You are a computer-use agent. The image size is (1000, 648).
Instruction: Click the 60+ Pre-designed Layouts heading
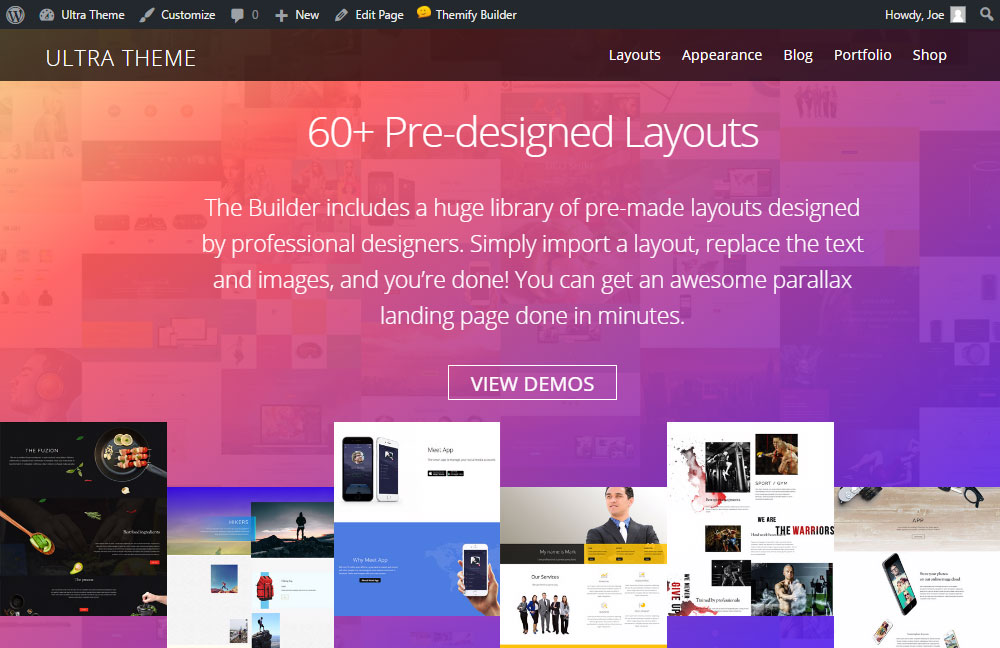(x=533, y=133)
